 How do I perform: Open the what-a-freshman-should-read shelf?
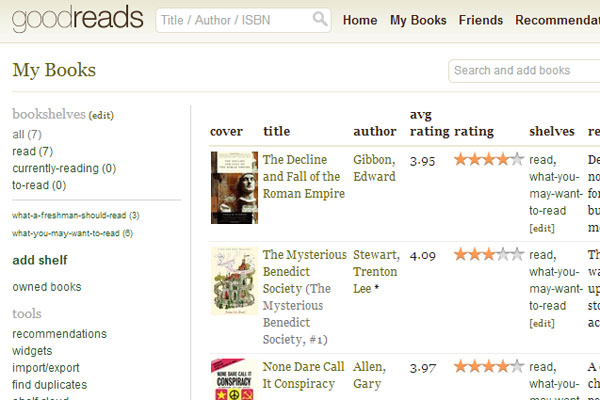click(x=76, y=216)
